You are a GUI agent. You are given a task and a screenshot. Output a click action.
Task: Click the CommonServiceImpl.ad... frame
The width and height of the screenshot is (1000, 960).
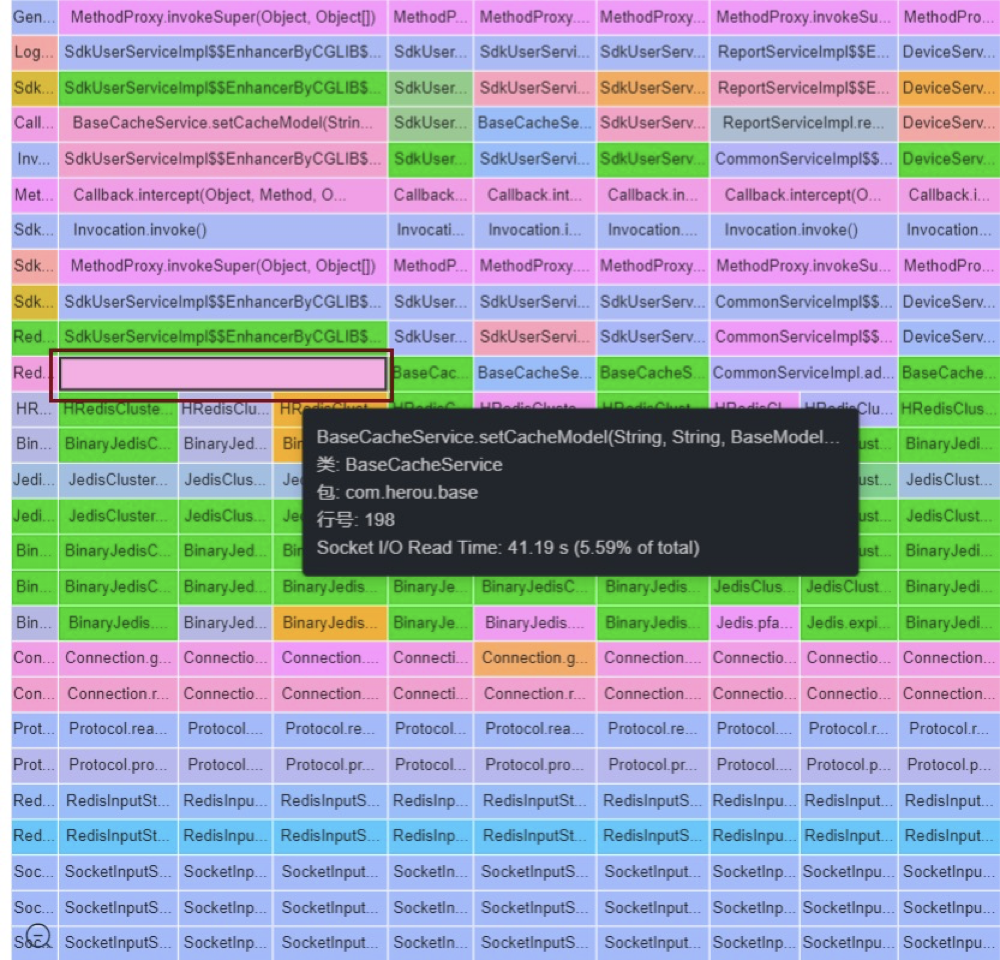pyautogui.click(x=803, y=373)
